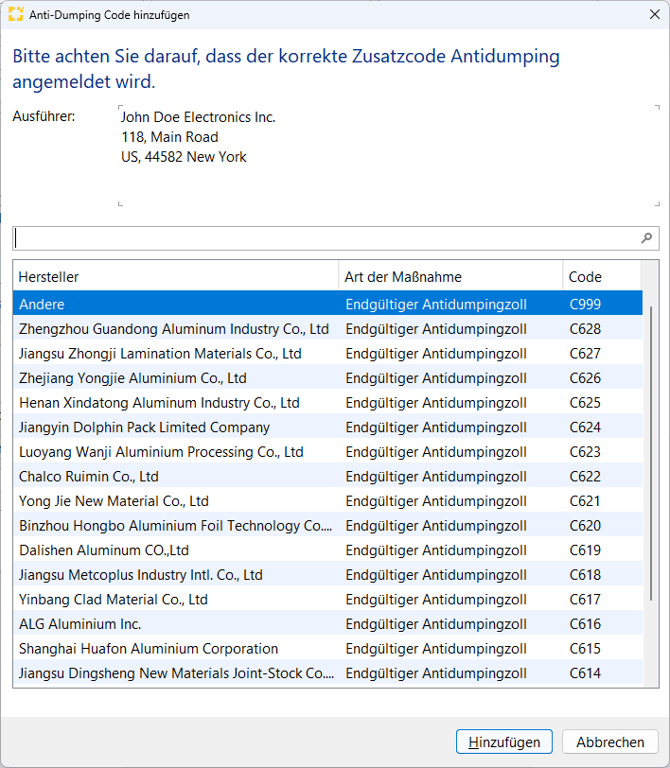Click the magnifier search icon

click(x=646, y=238)
